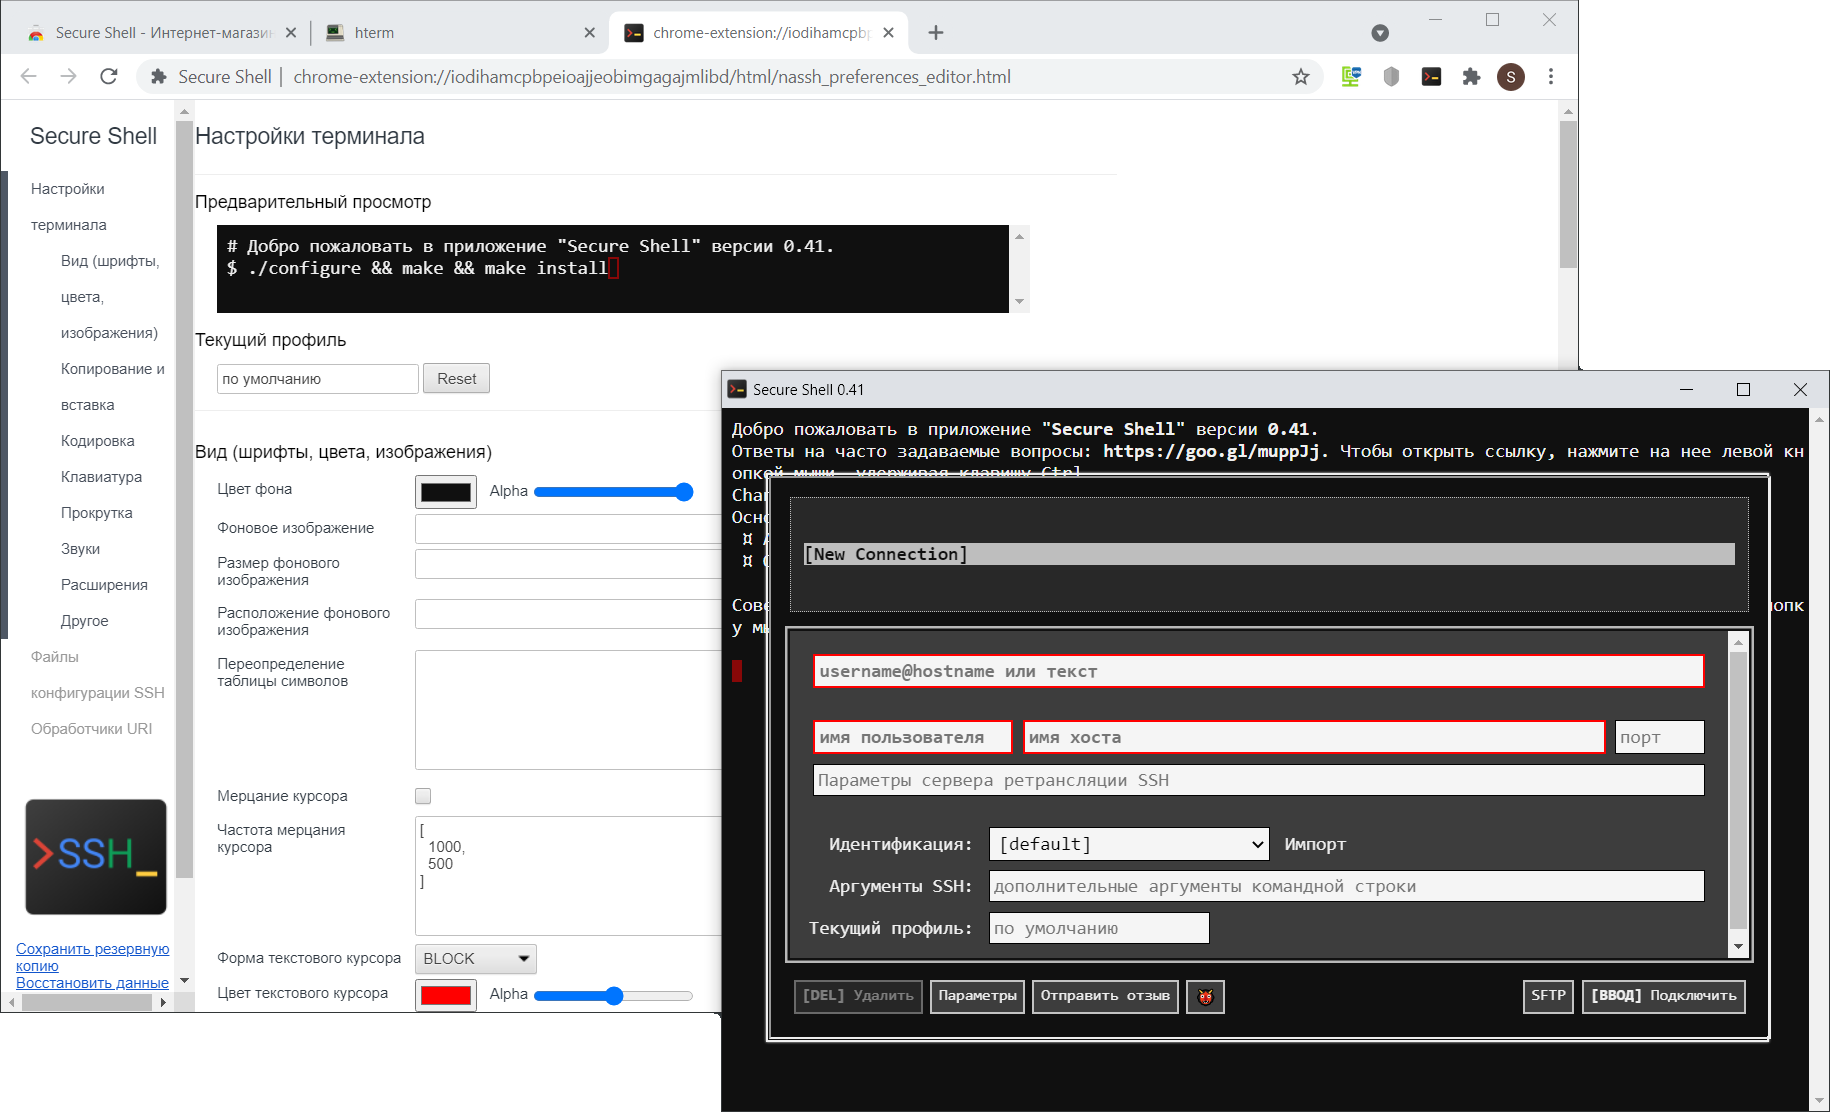This screenshot has width=1830, height=1112.
Task: Switch to the Secure Shell web store tab
Action: pos(160,33)
